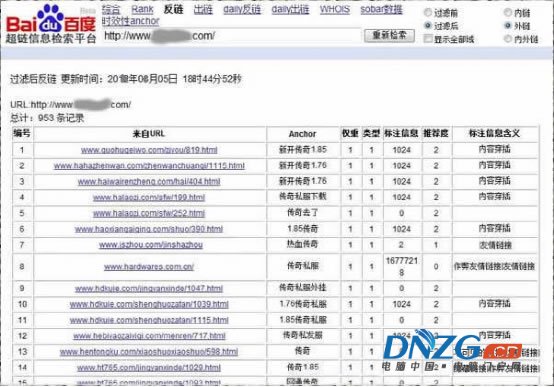This screenshot has width=554, height=387.
Task: Select the 外链 radio button
Action: point(508,25)
